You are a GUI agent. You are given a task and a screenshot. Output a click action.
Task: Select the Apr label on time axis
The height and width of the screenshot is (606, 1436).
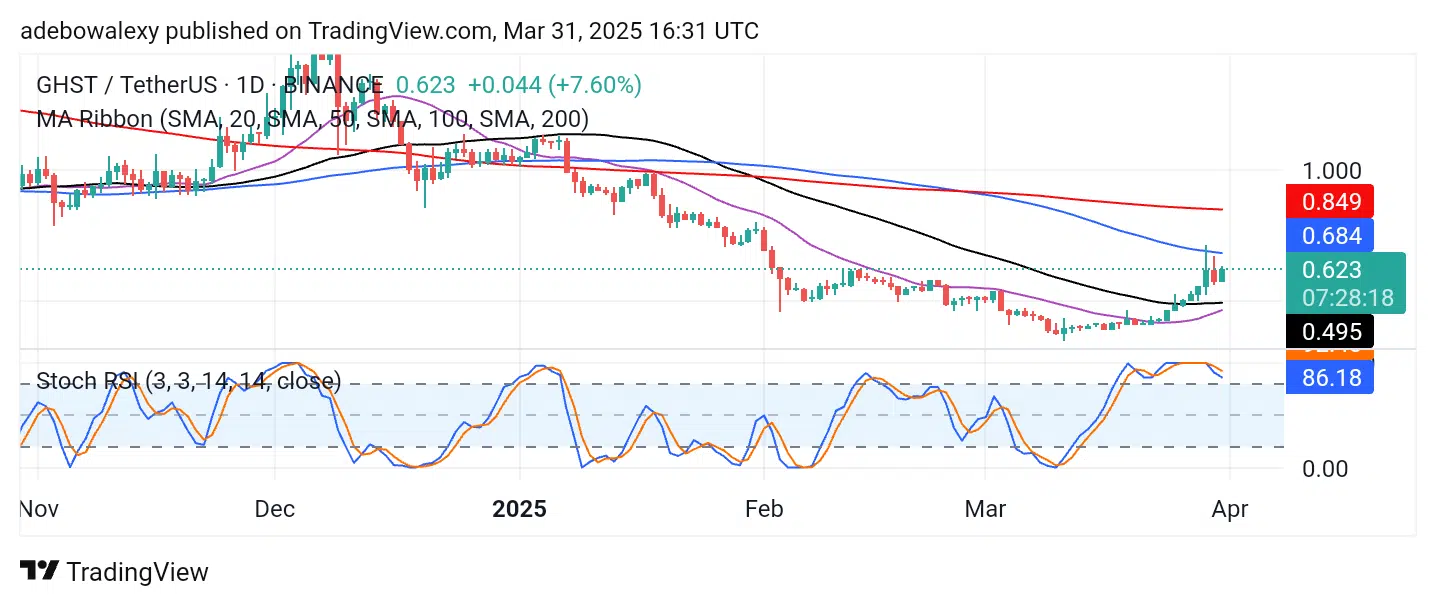[1229, 509]
